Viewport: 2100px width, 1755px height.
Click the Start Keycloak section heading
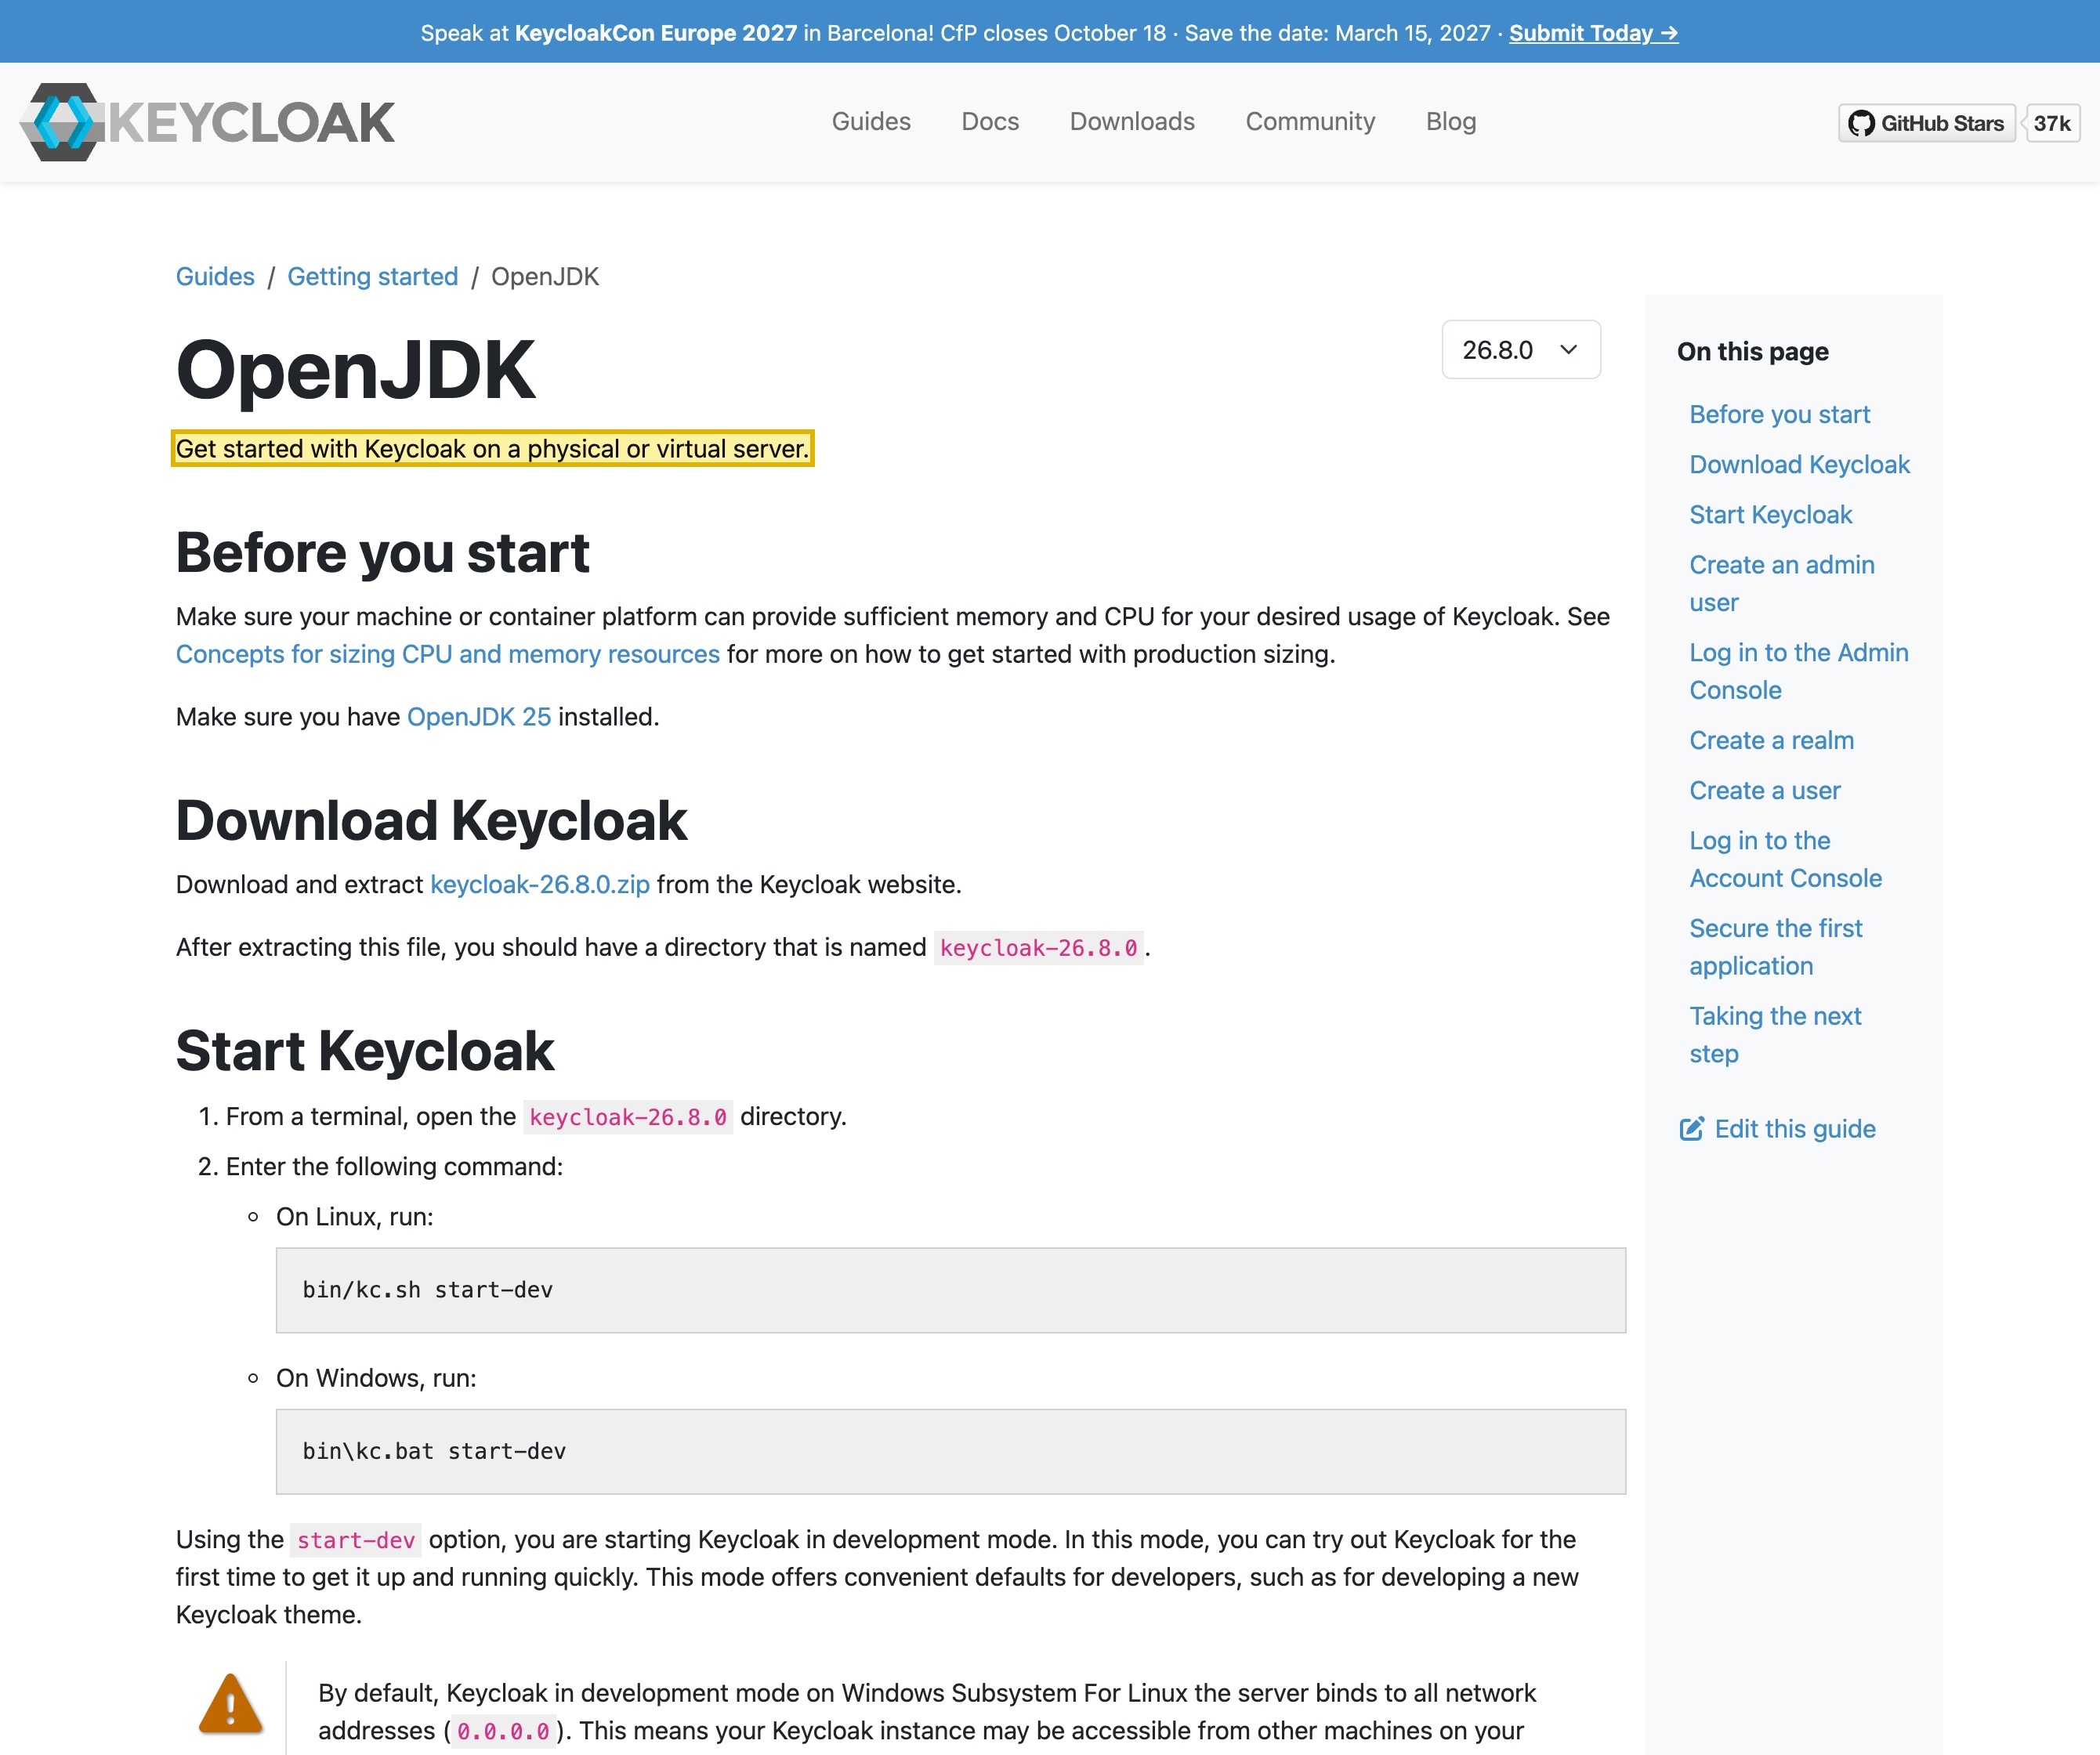click(x=364, y=1051)
